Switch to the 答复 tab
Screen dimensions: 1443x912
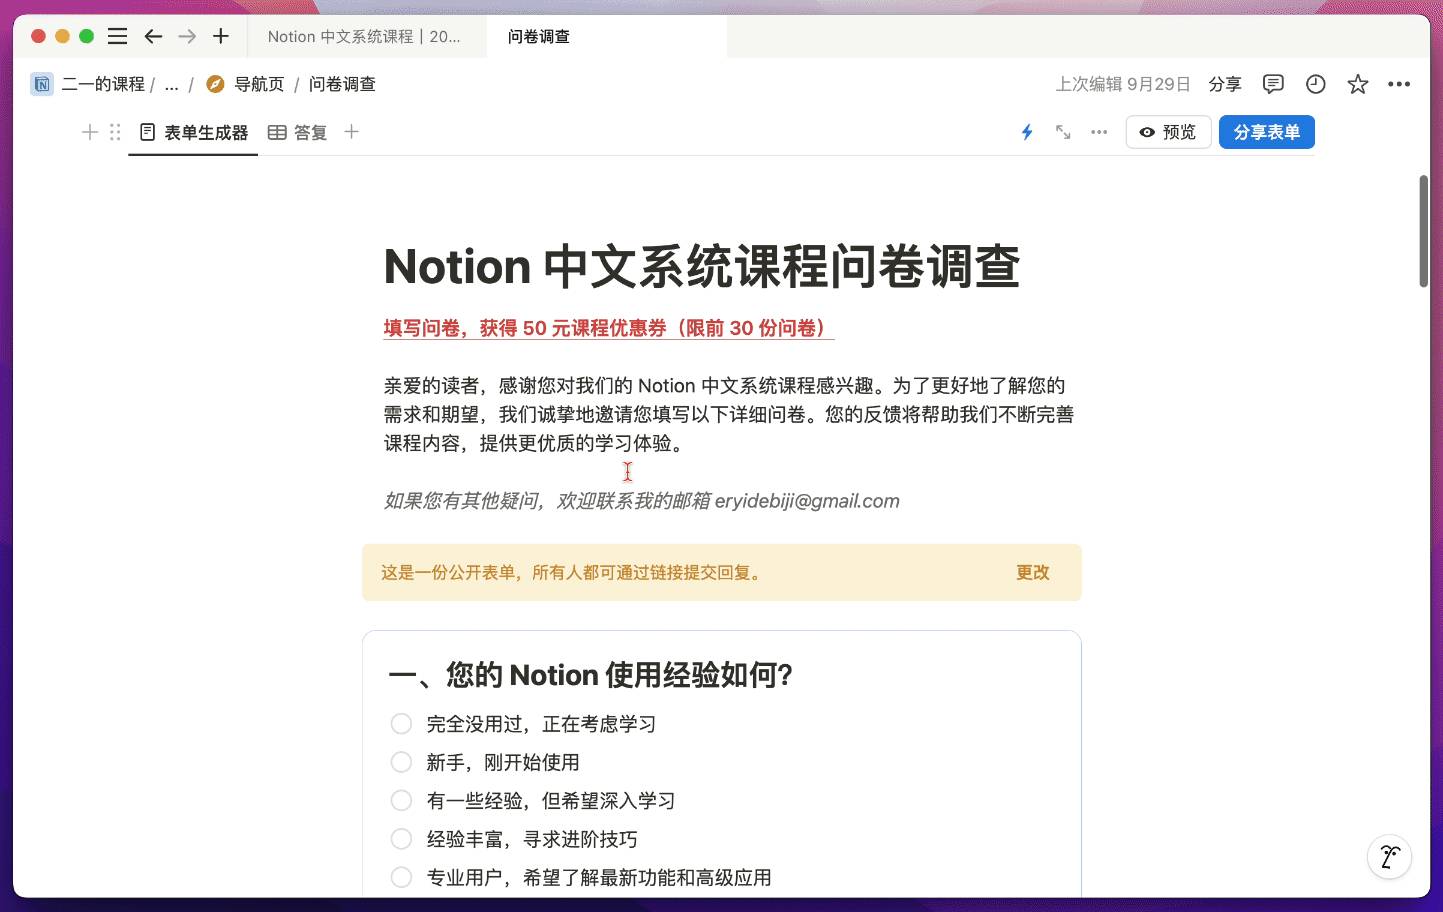(297, 132)
